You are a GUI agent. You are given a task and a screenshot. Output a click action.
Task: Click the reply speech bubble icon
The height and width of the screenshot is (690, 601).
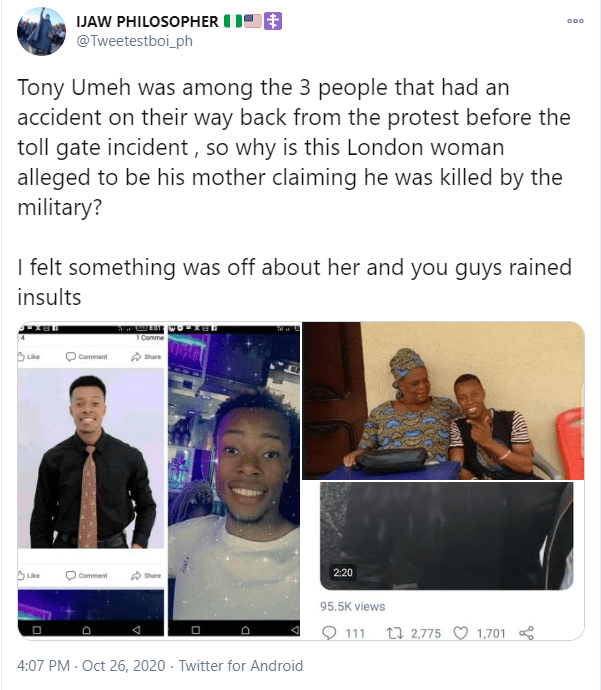pyautogui.click(x=328, y=632)
